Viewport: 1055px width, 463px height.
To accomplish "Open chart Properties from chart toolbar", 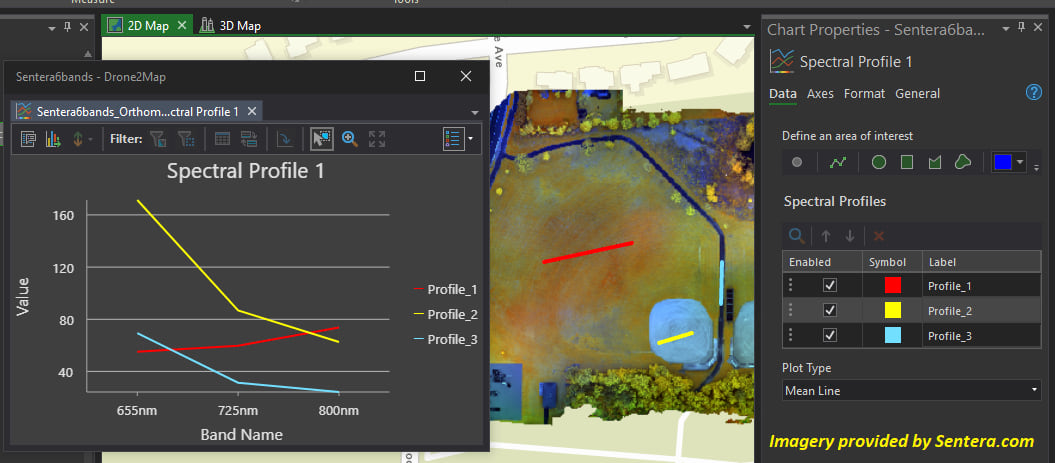I will tap(28, 139).
